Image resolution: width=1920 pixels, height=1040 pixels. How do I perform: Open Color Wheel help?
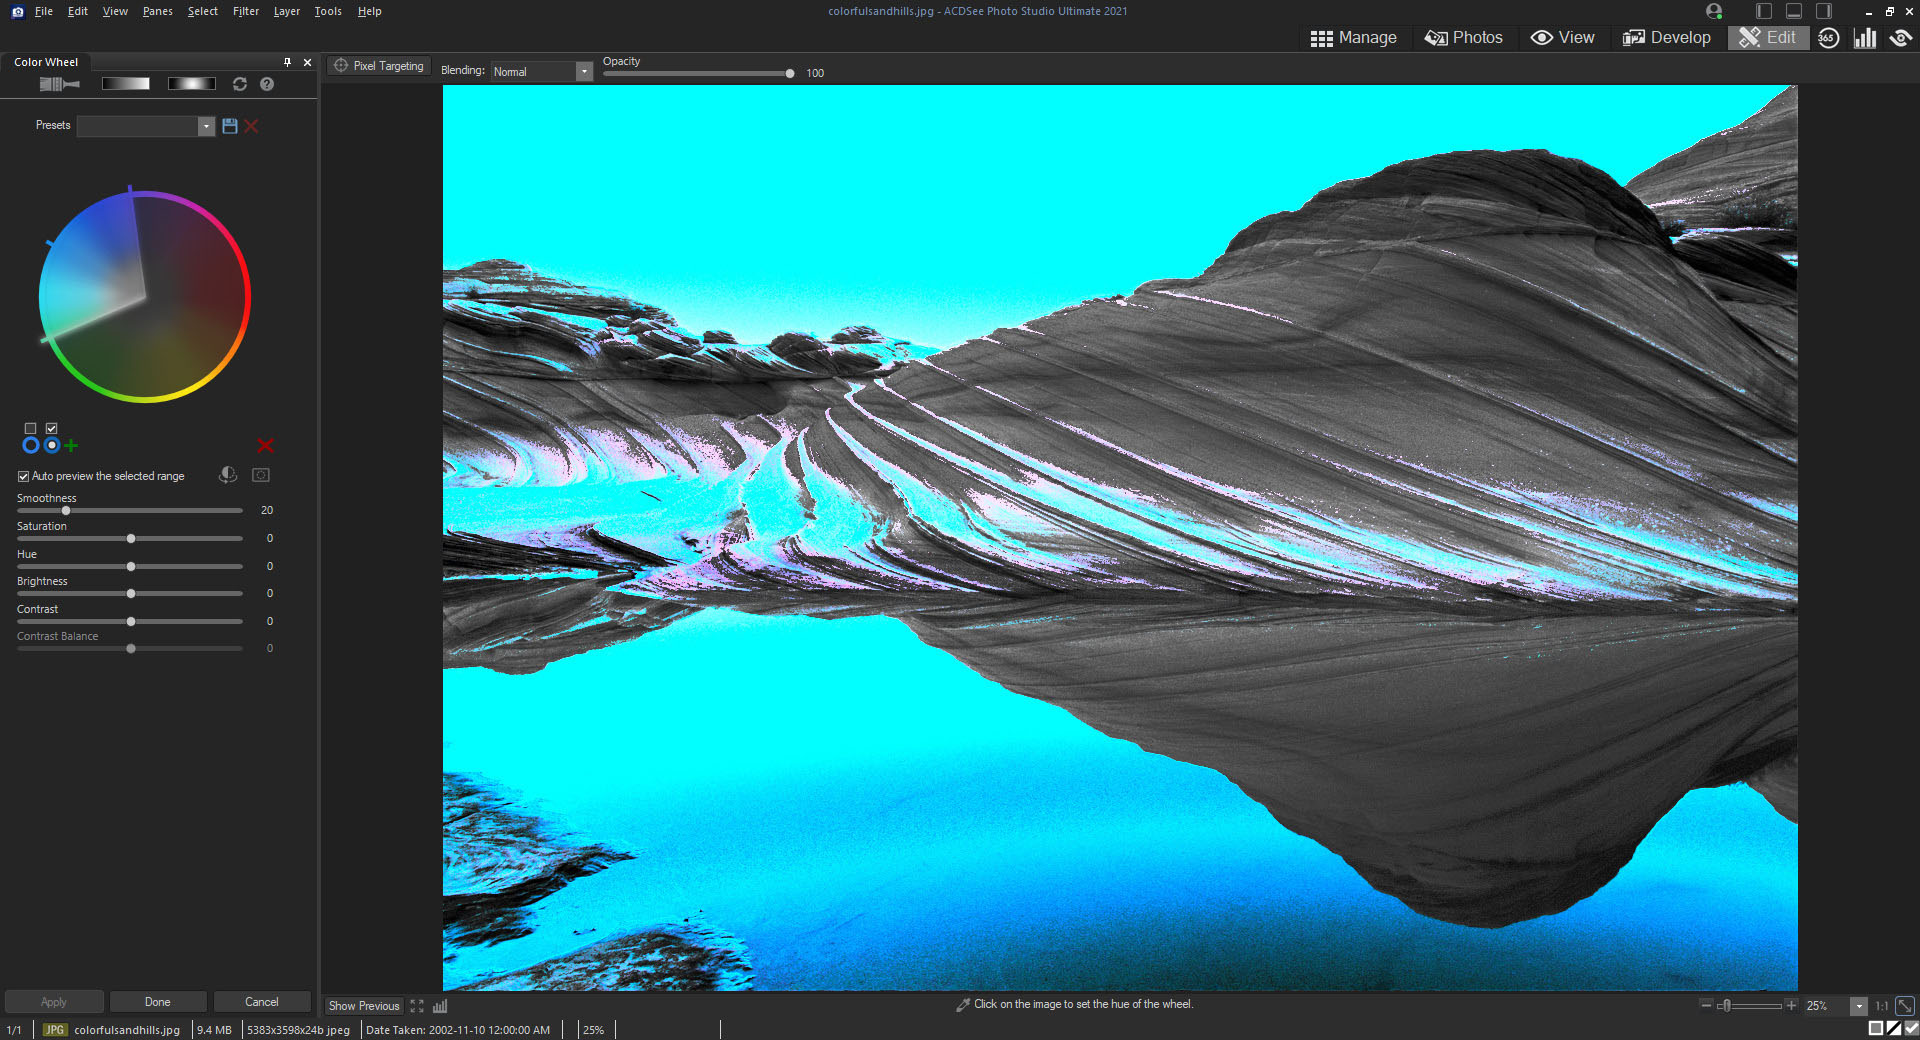tap(266, 84)
